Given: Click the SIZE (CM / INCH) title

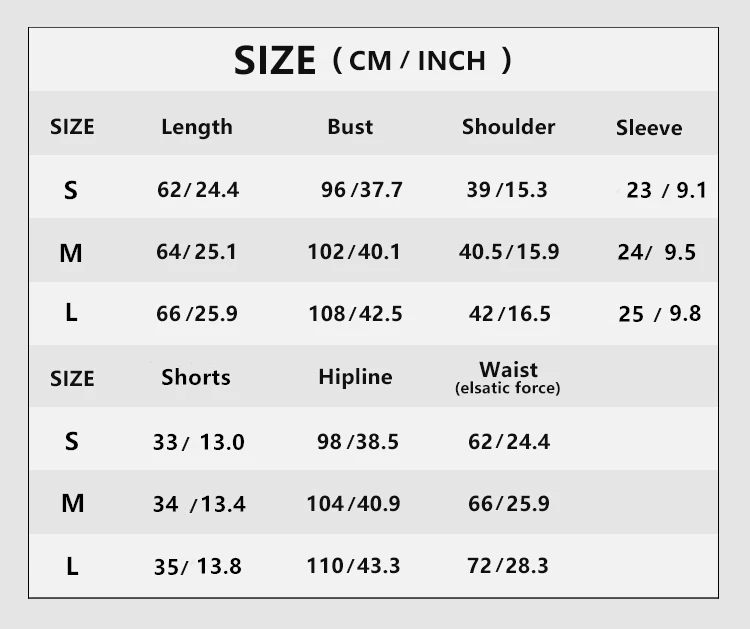Looking at the screenshot, I should [373, 61].
